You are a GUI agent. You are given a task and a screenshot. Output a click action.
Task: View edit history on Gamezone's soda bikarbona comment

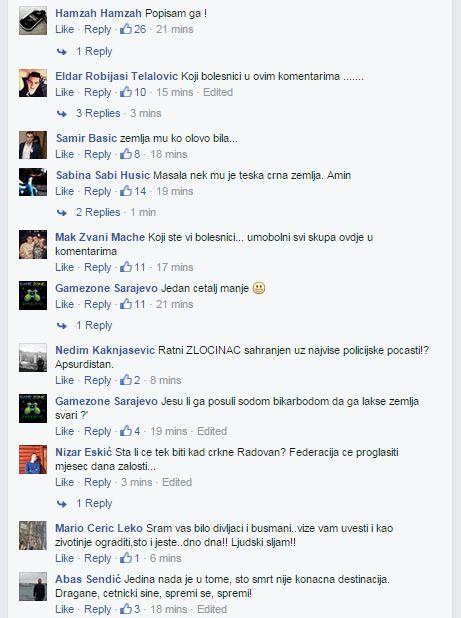click(212, 431)
